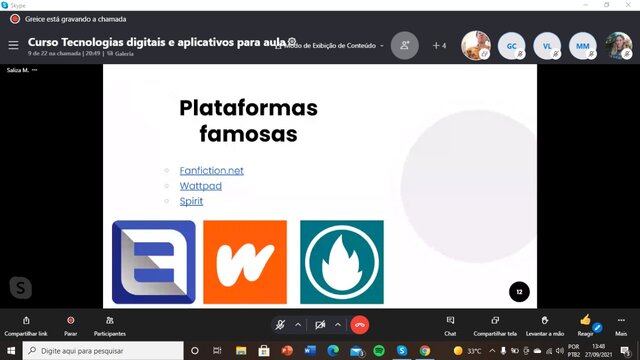
Task: Expand microphone options chevron
Action: coord(298,325)
